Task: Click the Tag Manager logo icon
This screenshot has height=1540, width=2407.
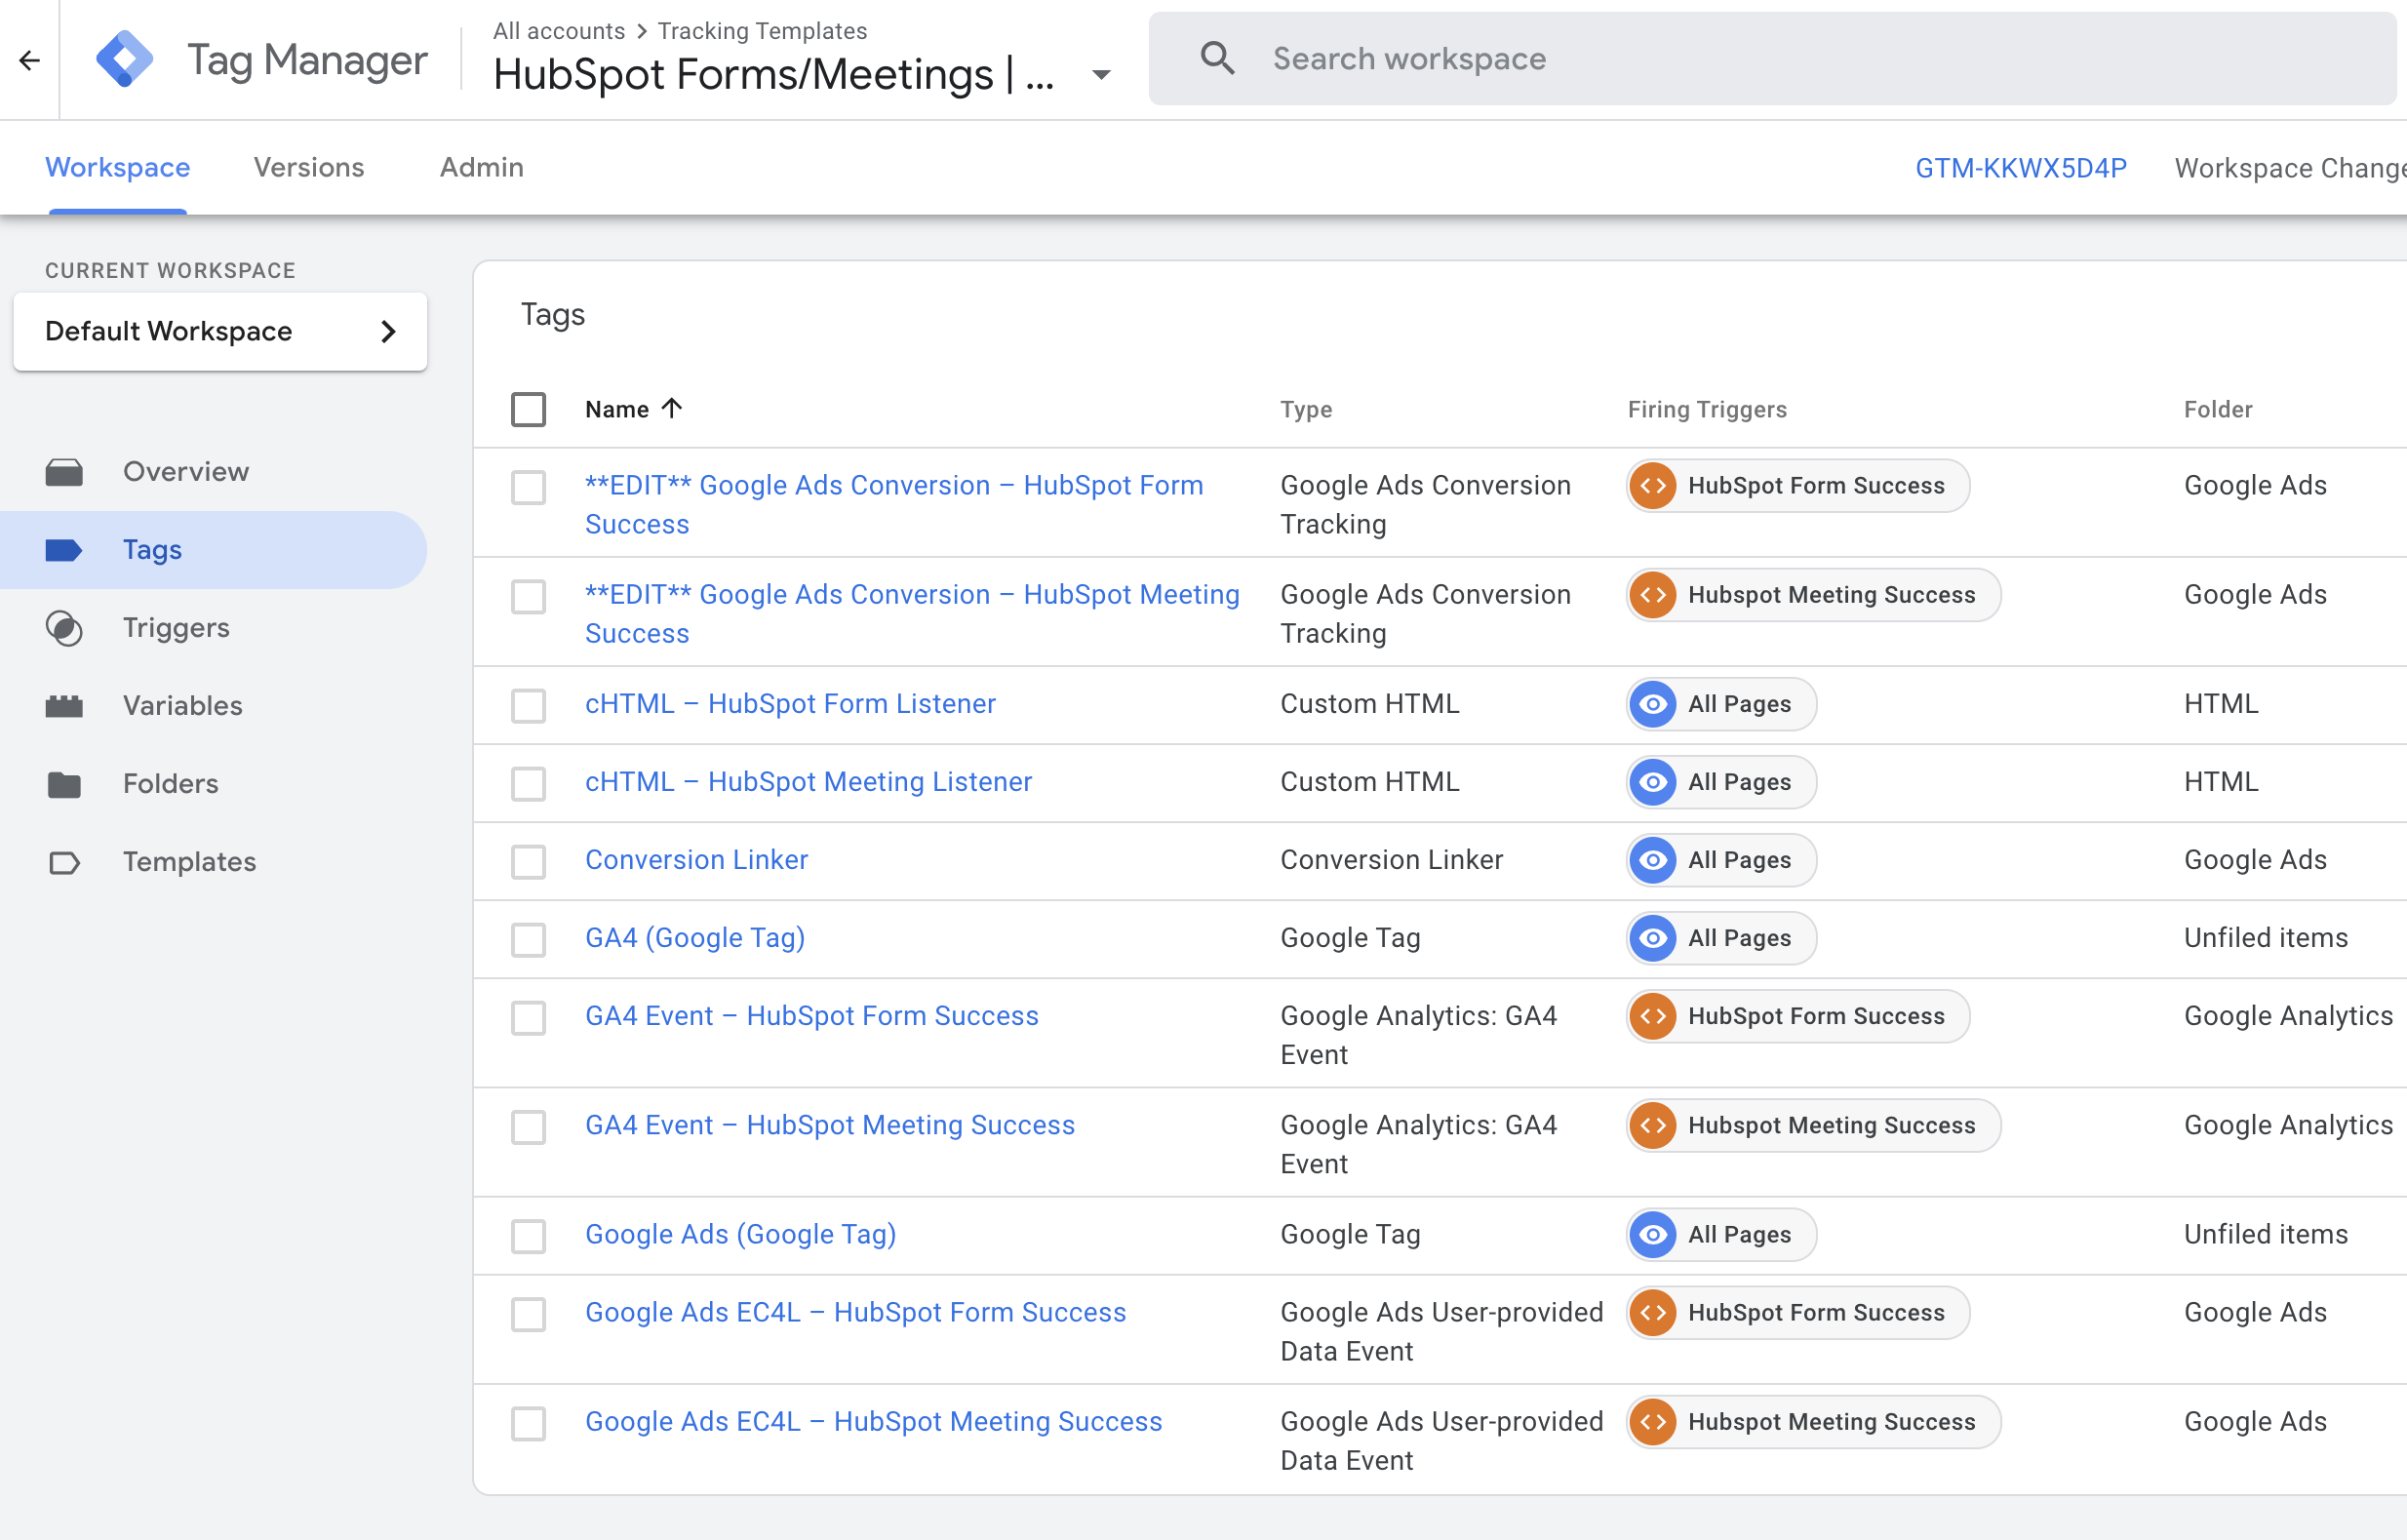Action: [x=124, y=59]
